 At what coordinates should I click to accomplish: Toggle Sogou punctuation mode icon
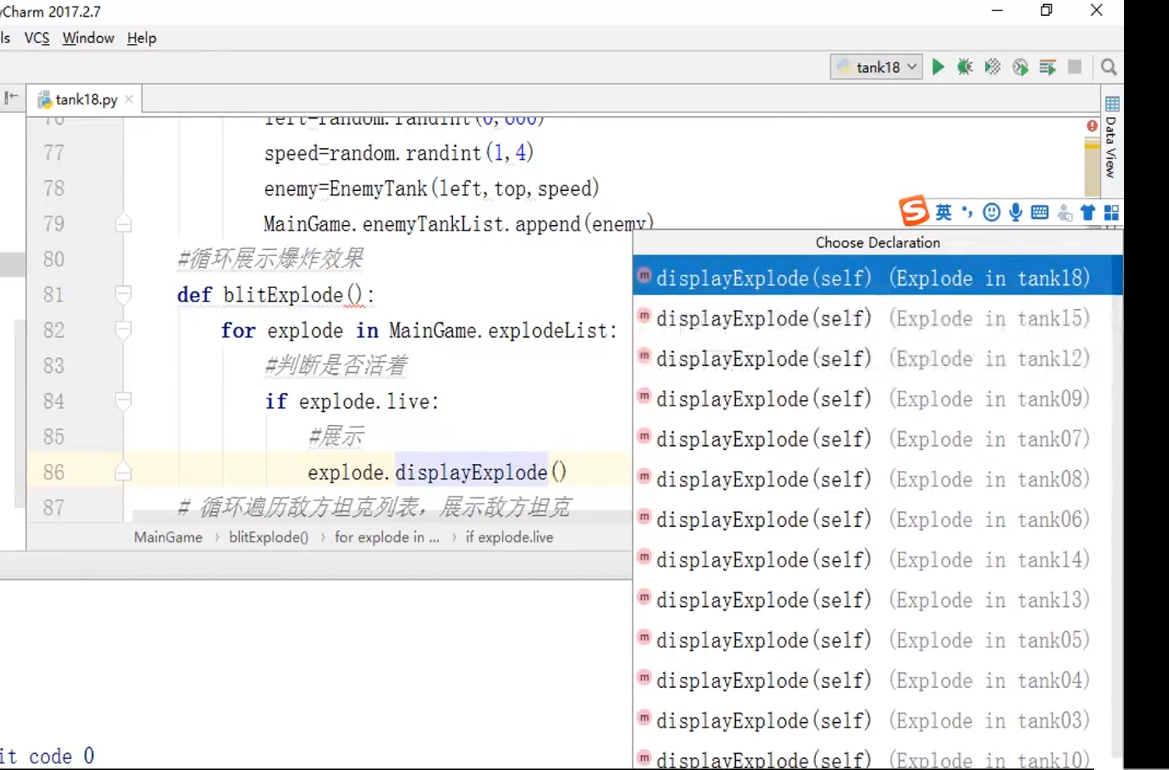pyautogui.click(x=967, y=212)
